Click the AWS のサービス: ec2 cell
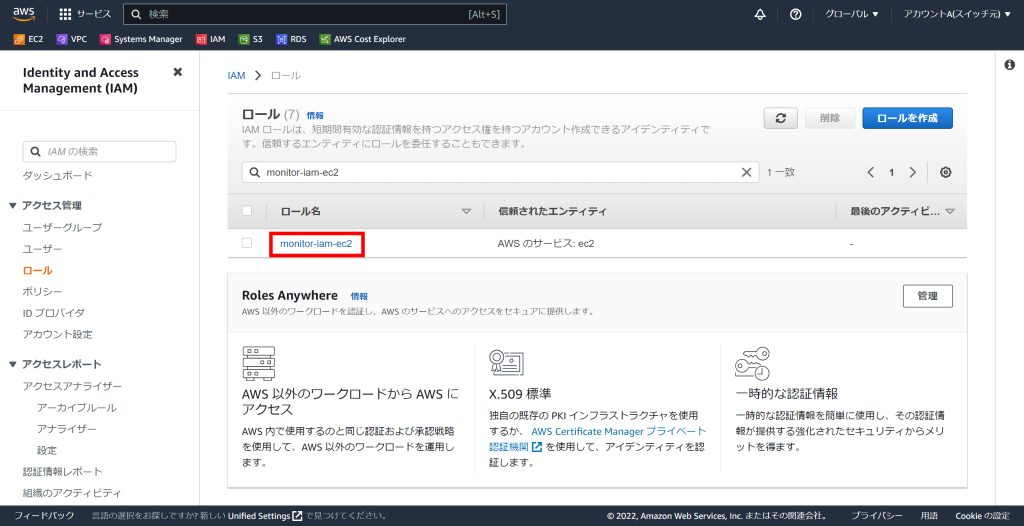The image size is (1024, 526). click(x=546, y=244)
